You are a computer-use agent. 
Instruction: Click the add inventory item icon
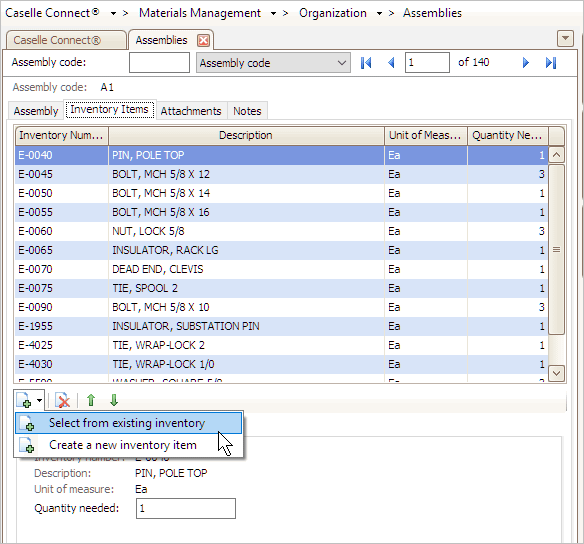click(24, 400)
